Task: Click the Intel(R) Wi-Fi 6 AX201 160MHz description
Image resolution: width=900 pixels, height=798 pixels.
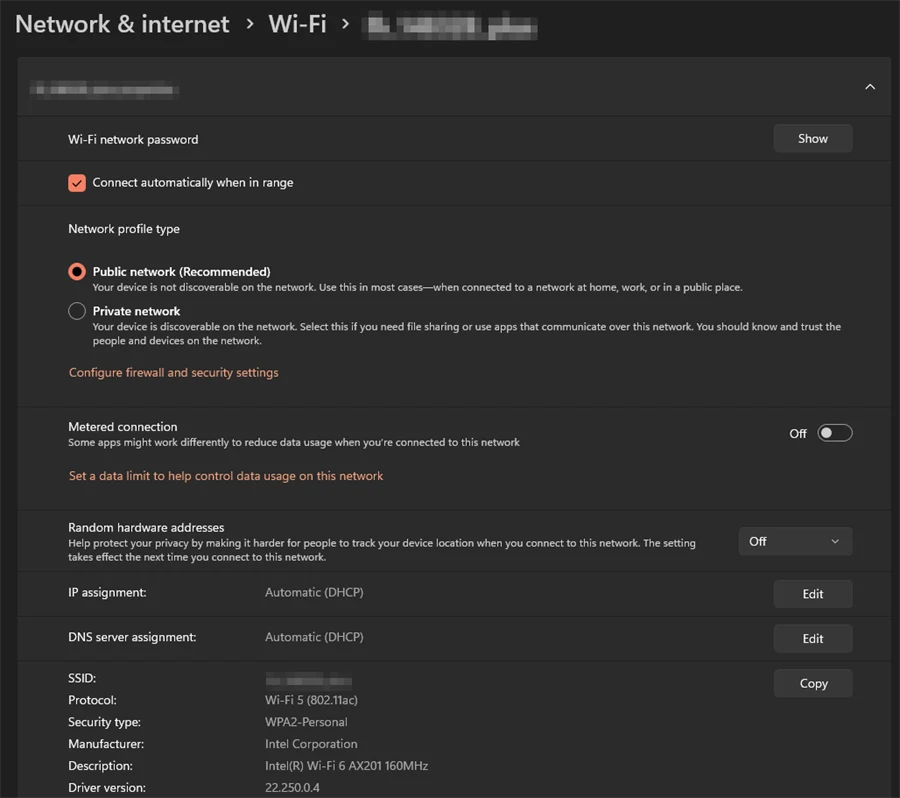Action: [346, 766]
